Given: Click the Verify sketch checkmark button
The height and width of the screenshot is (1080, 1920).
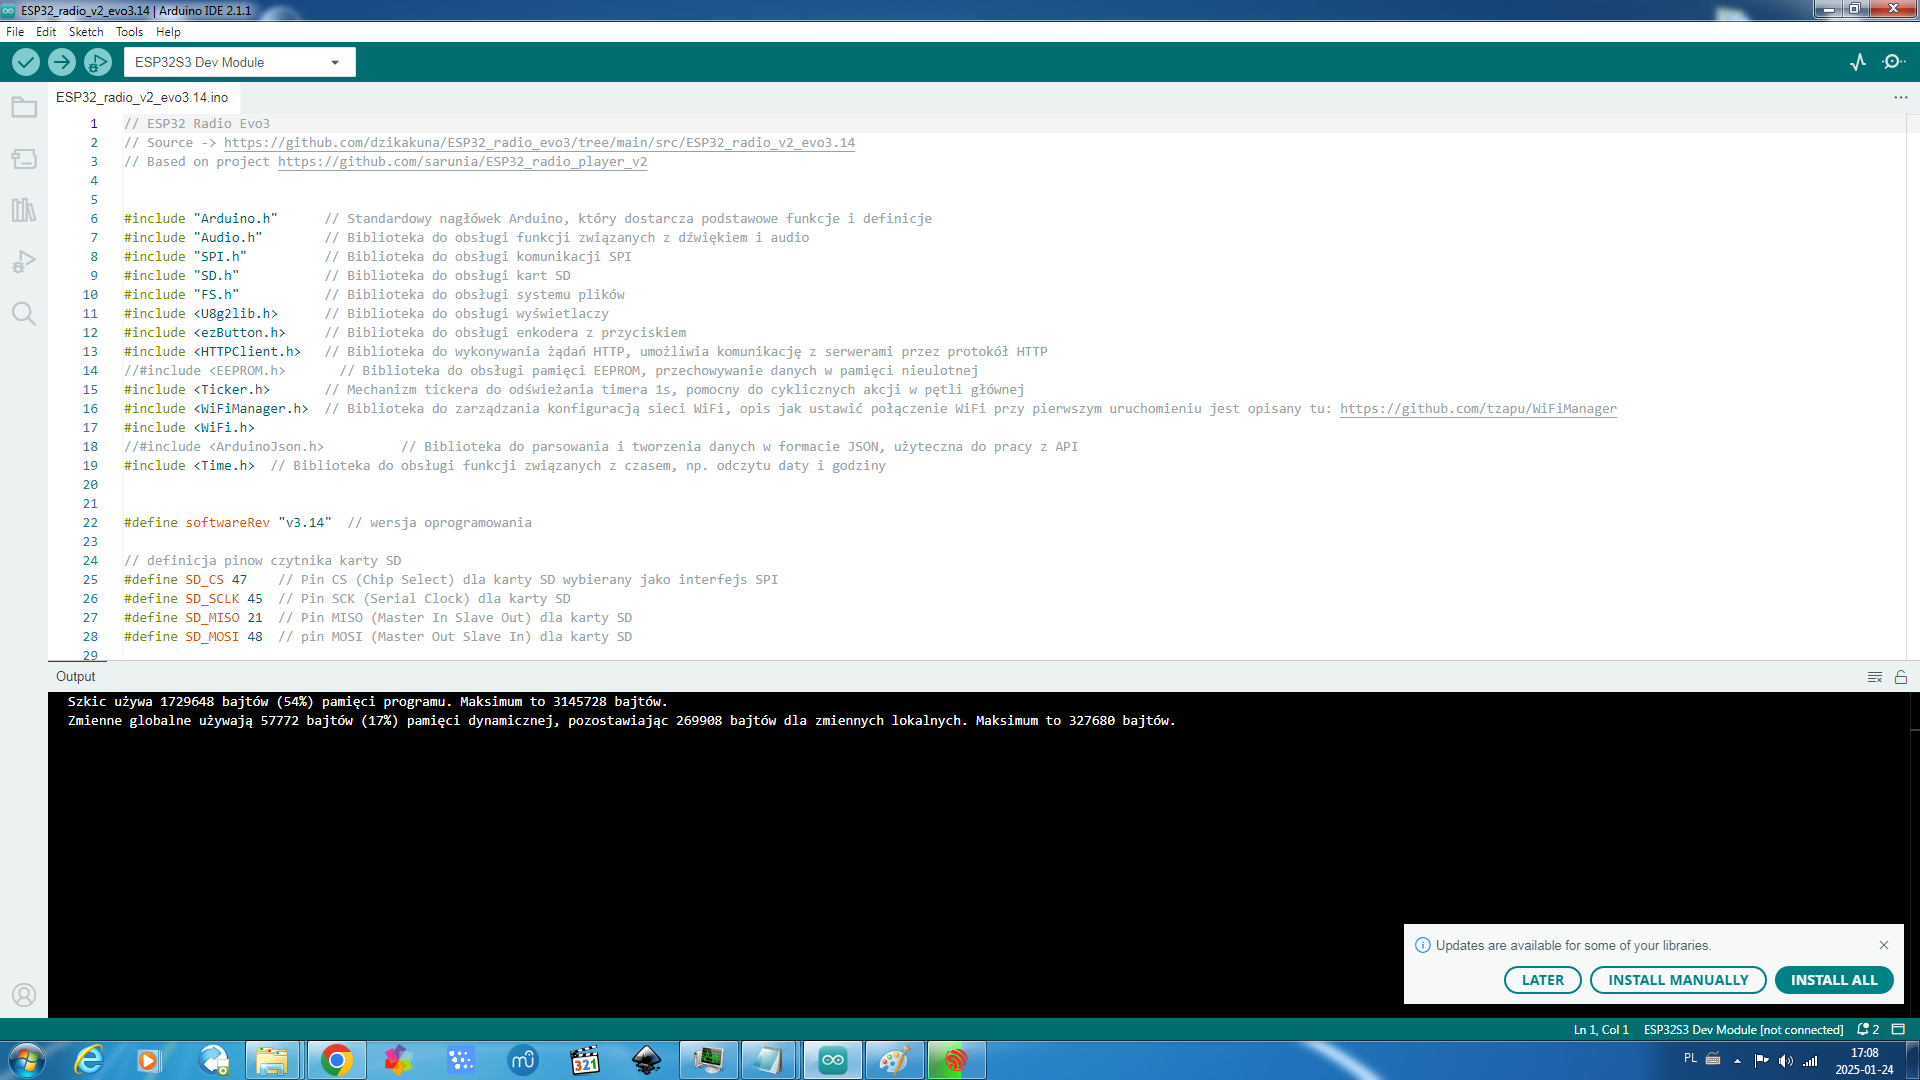Looking at the screenshot, I should point(26,62).
